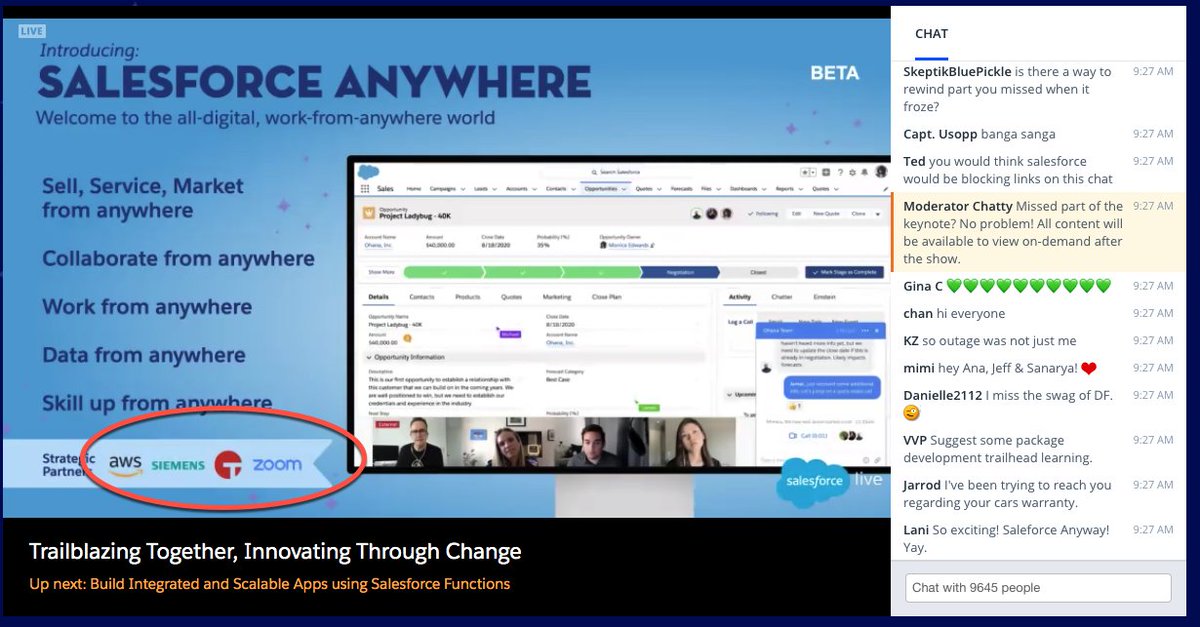Click the search magnifier in Search Salesforce bar
This screenshot has height=627, width=1200.
click(x=594, y=172)
